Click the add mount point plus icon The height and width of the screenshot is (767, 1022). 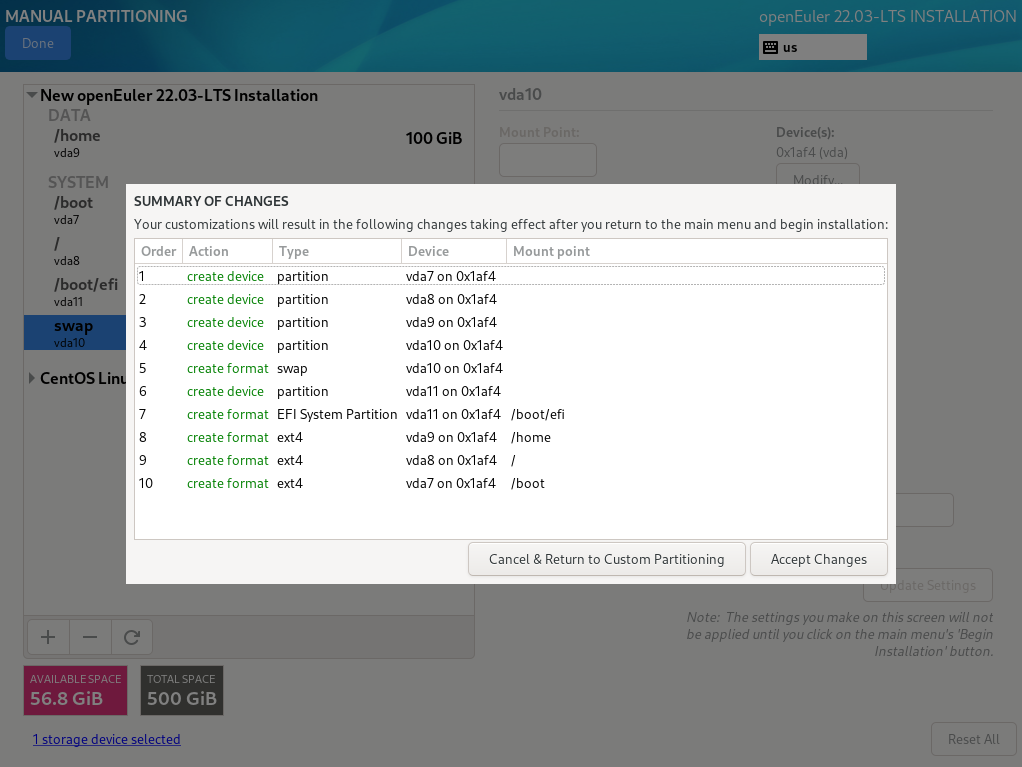tap(48, 637)
